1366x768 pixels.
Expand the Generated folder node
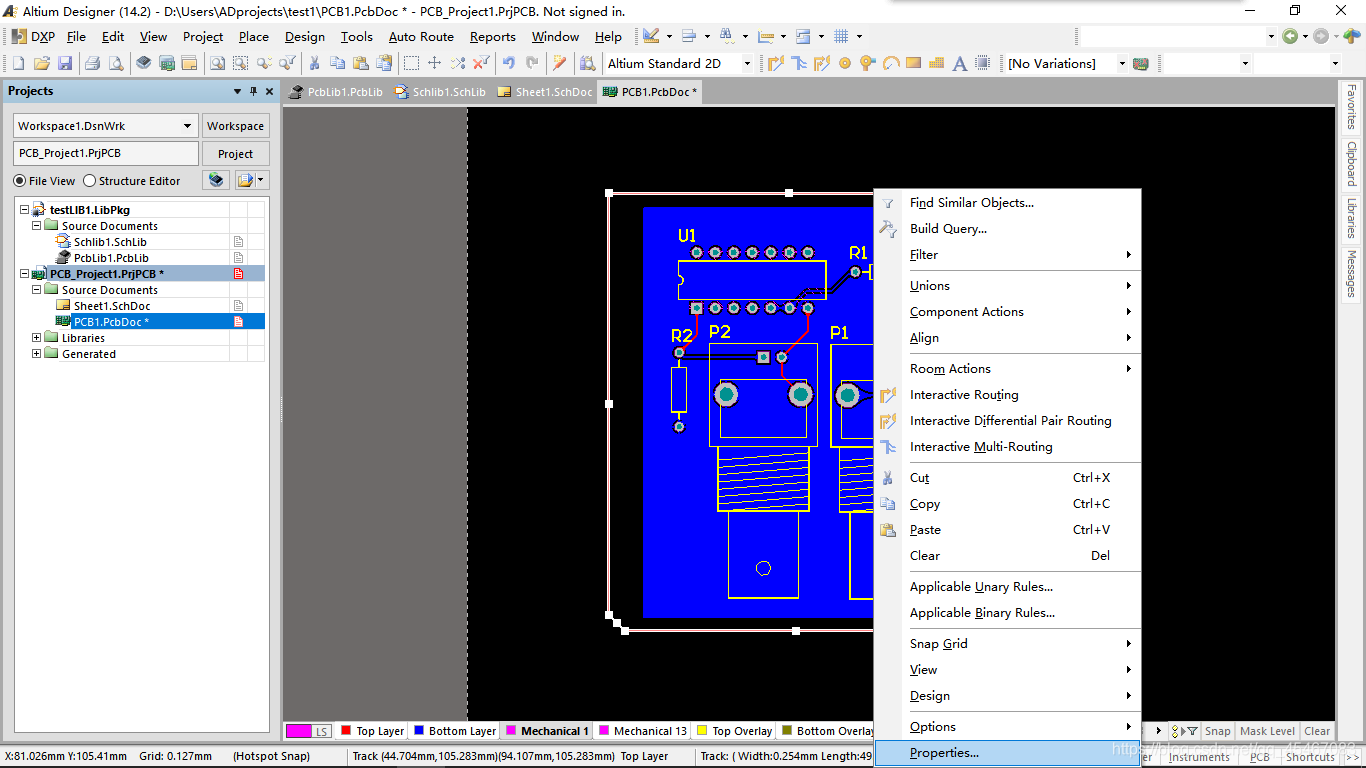tap(37, 354)
